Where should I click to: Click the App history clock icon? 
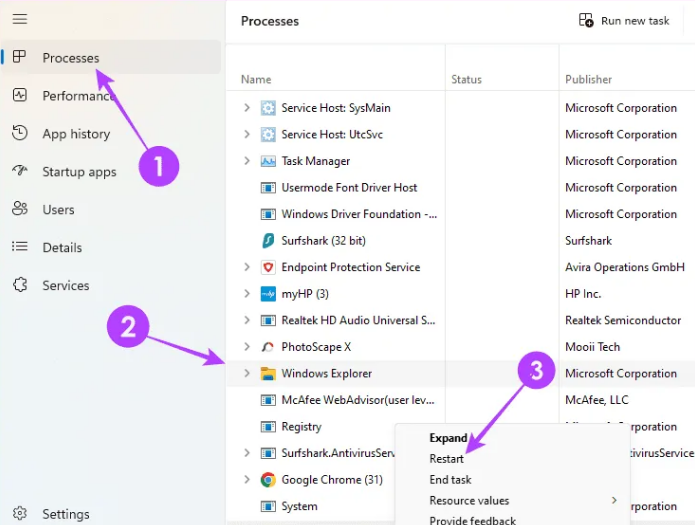(x=20, y=133)
